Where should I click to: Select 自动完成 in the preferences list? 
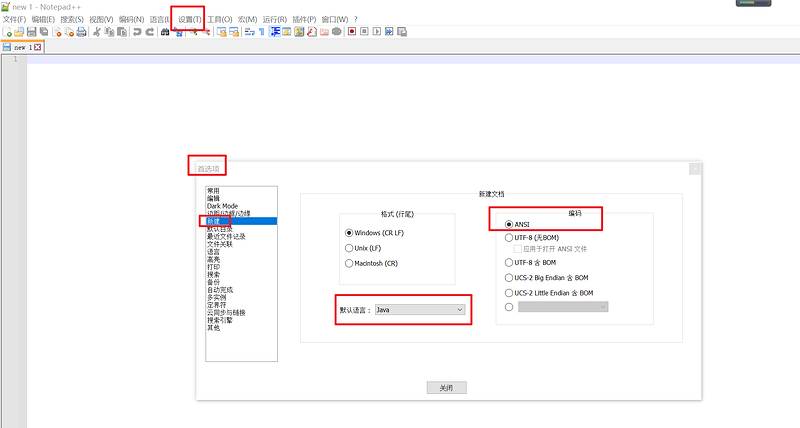[x=219, y=290]
